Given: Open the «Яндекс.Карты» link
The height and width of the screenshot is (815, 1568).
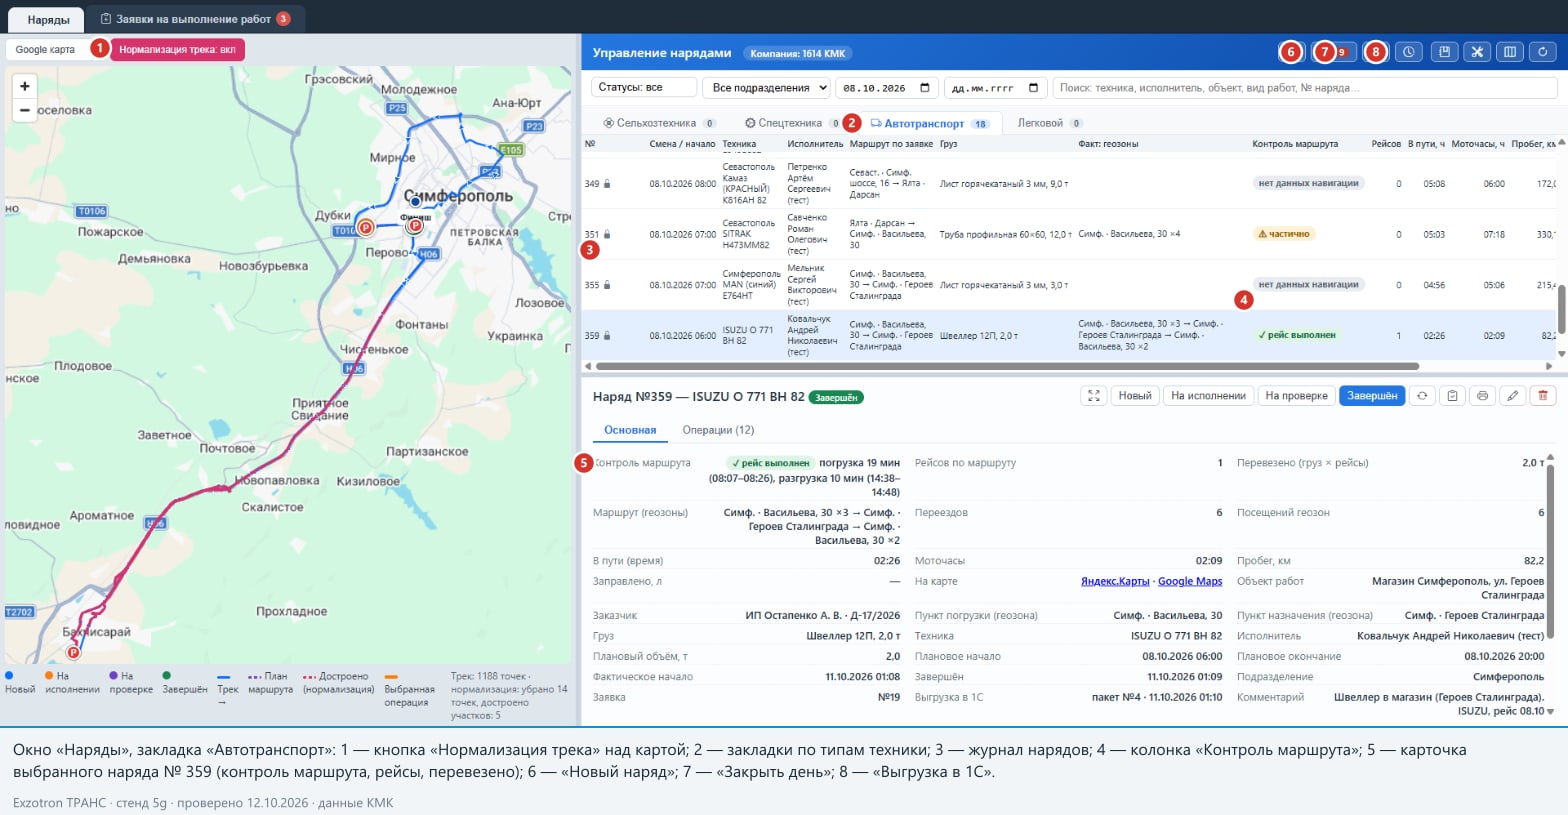Looking at the screenshot, I should click(1115, 581).
